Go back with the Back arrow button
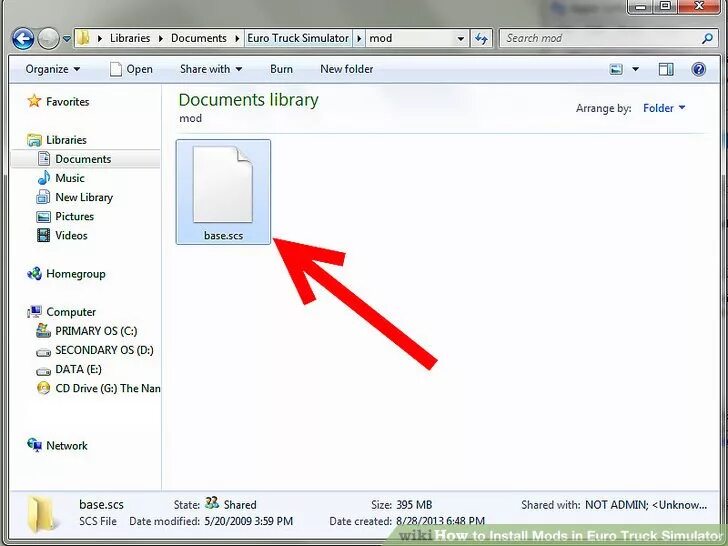The image size is (728, 546). 23,39
